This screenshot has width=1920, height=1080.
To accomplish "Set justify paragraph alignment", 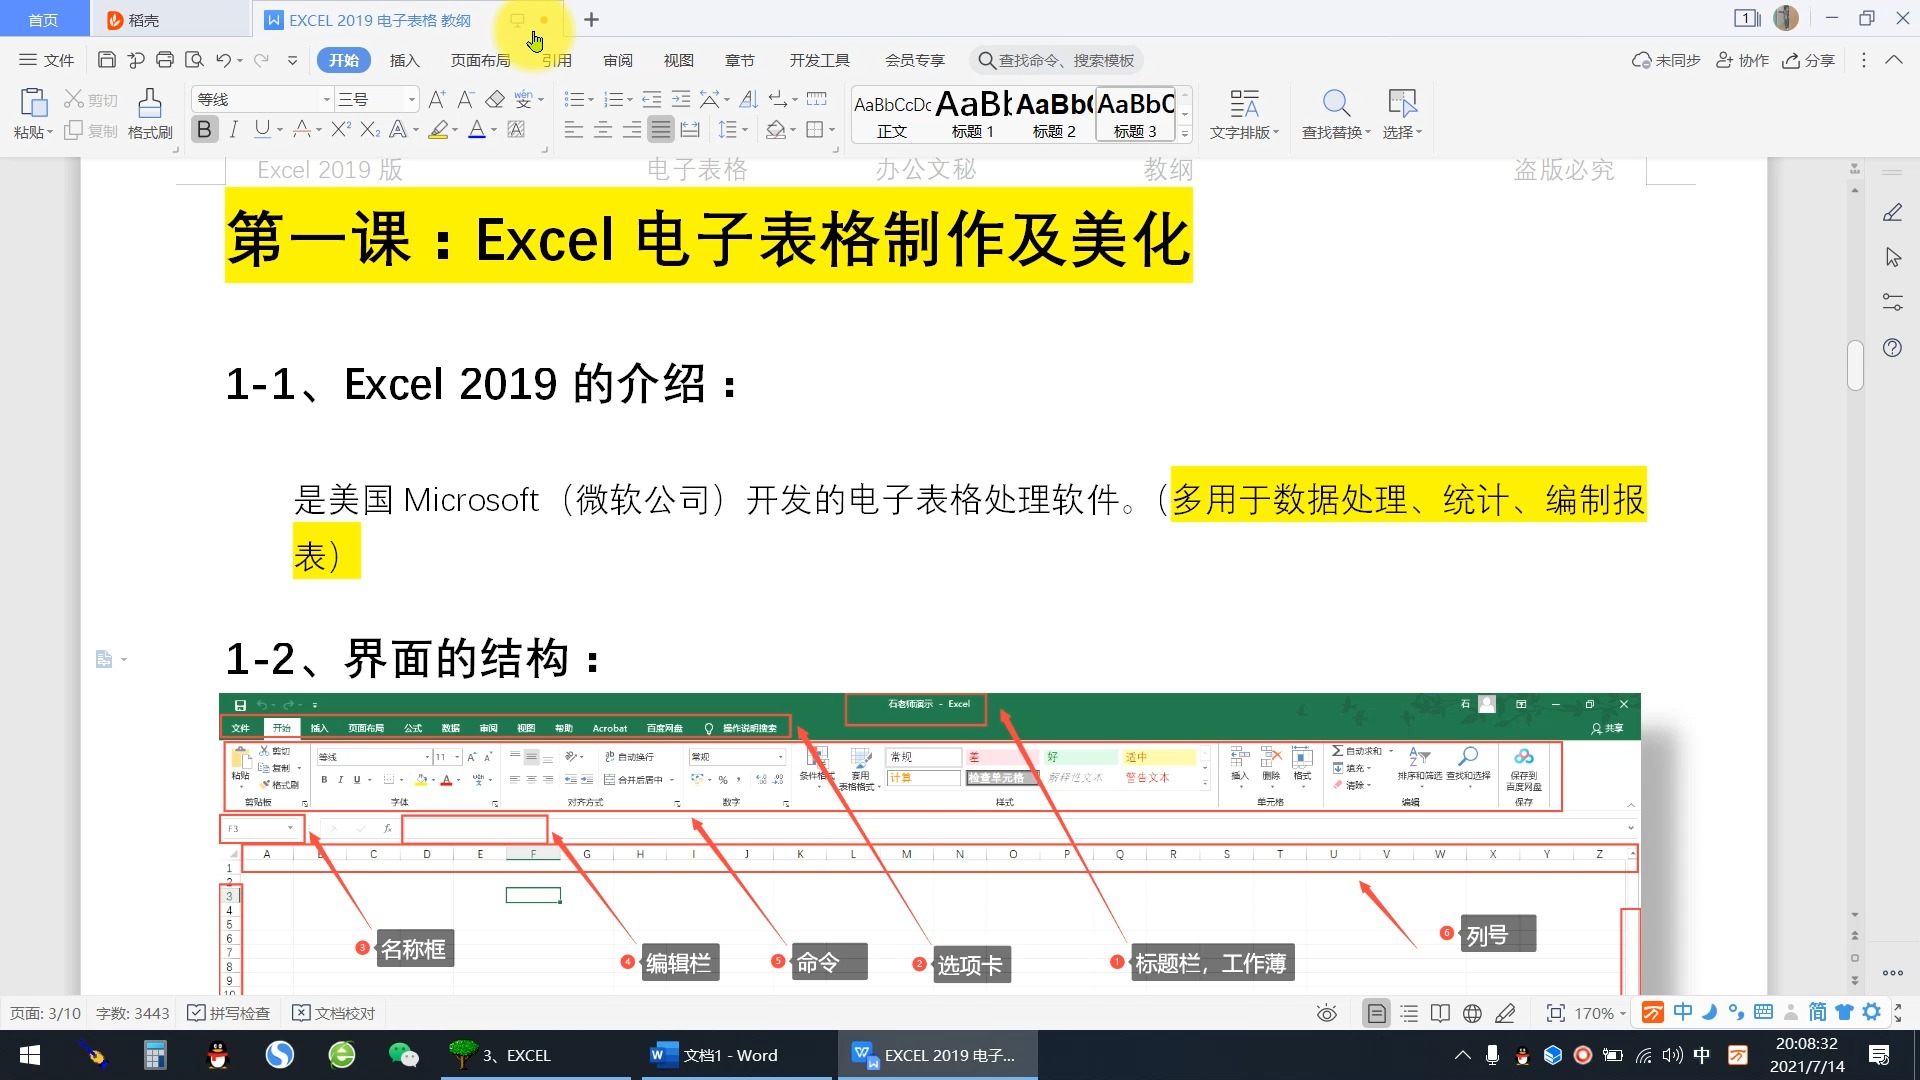I will (660, 129).
